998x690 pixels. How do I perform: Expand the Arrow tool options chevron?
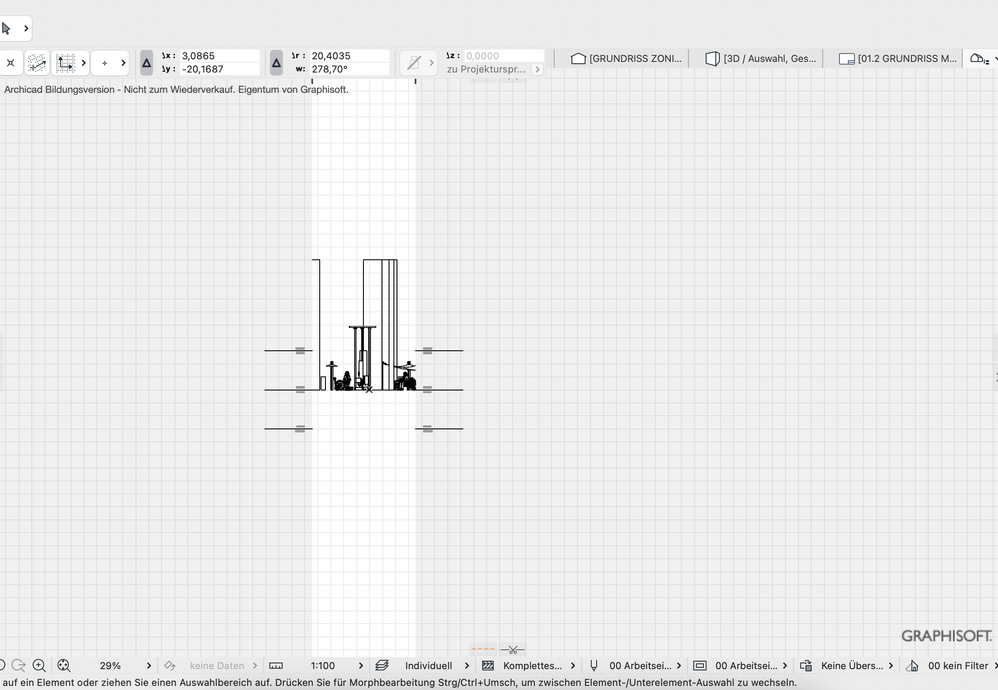tap(26, 28)
